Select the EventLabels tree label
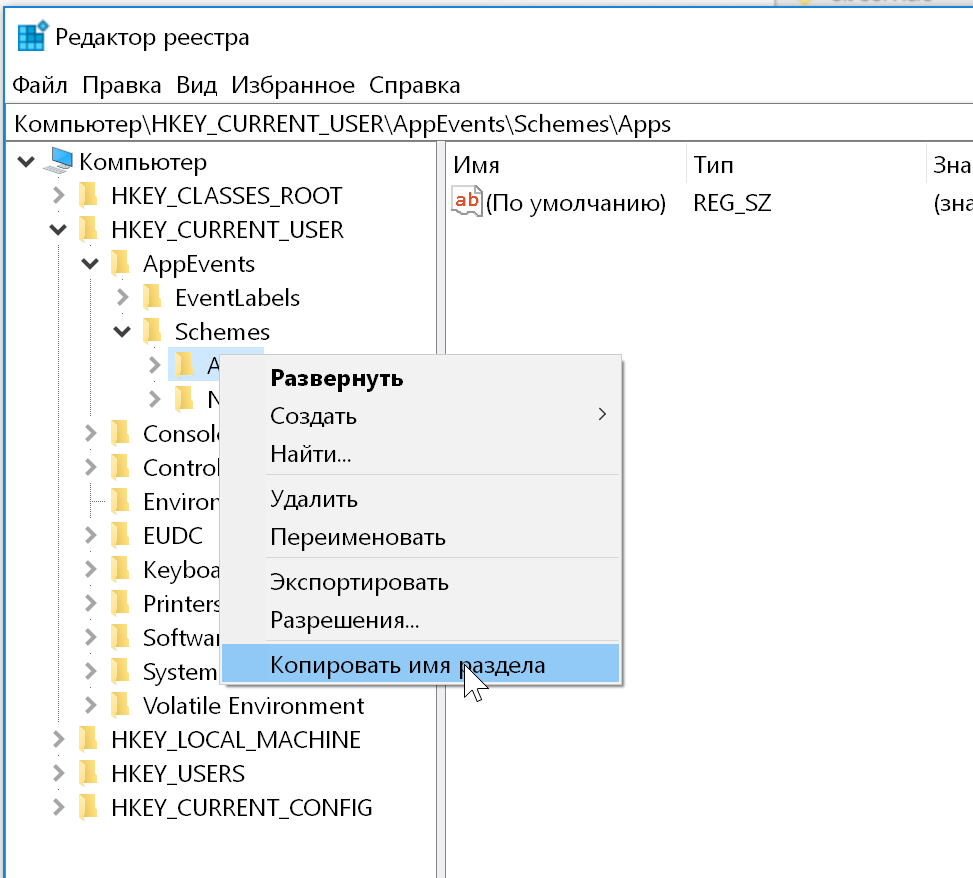 [x=237, y=298]
